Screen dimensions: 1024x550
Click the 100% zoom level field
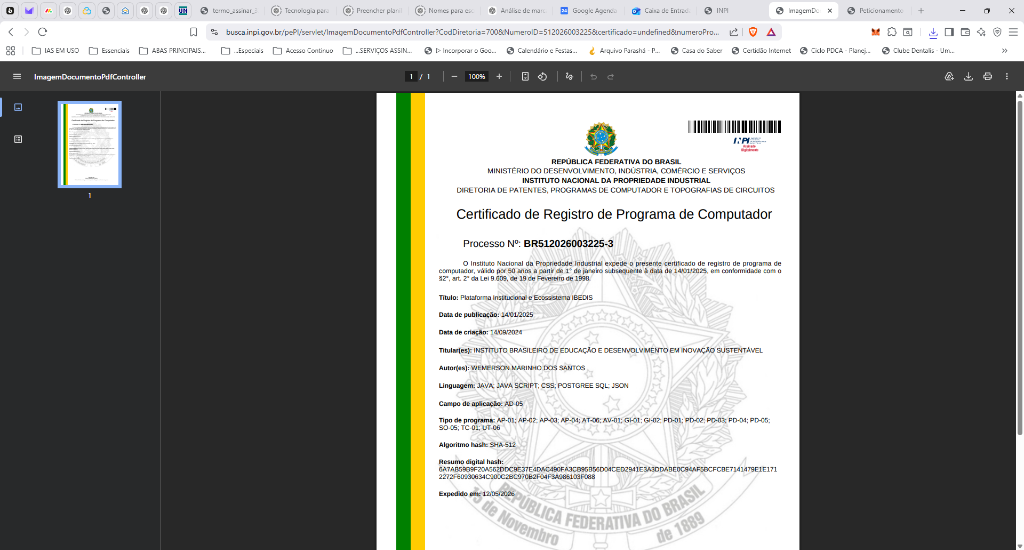coord(477,76)
